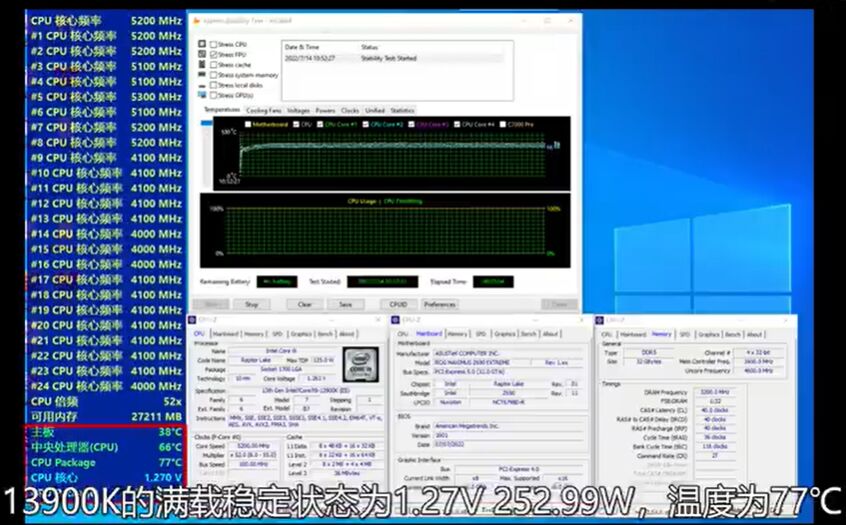Open the Mainboard tab in the CPU-Z window showing Timings
This screenshot has width=846, height=525.
tap(633, 334)
